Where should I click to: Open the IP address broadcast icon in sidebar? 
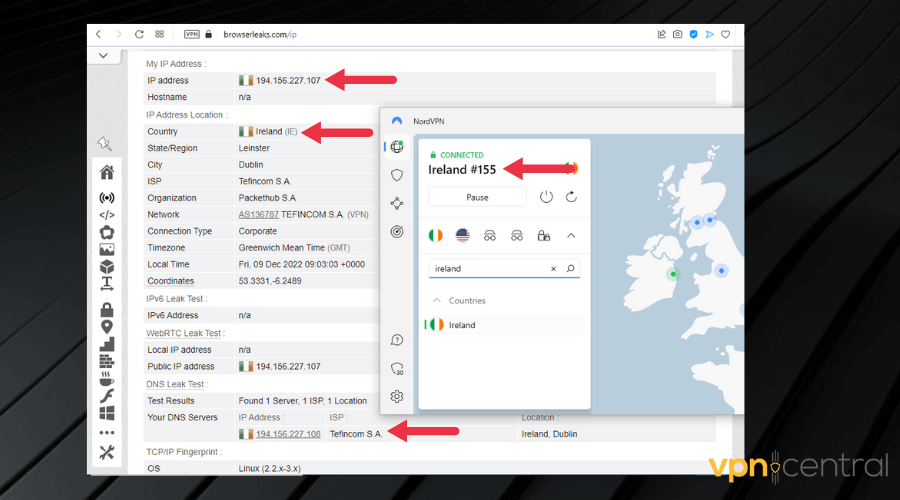click(107, 198)
